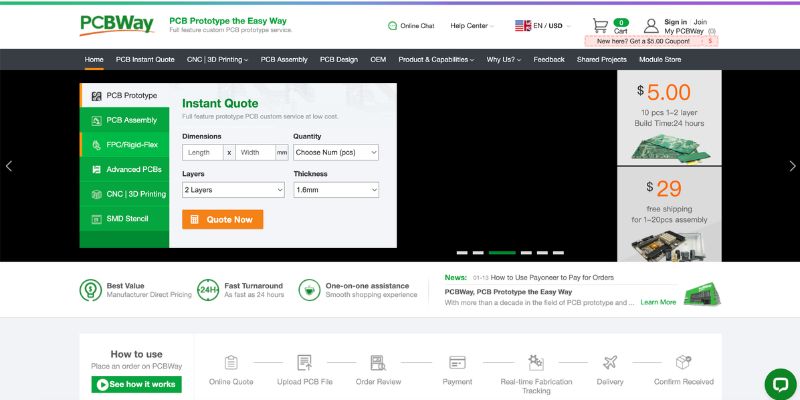Click the CNC 3D Printing cube icon
The image size is (800, 400).
pos(96,194)
